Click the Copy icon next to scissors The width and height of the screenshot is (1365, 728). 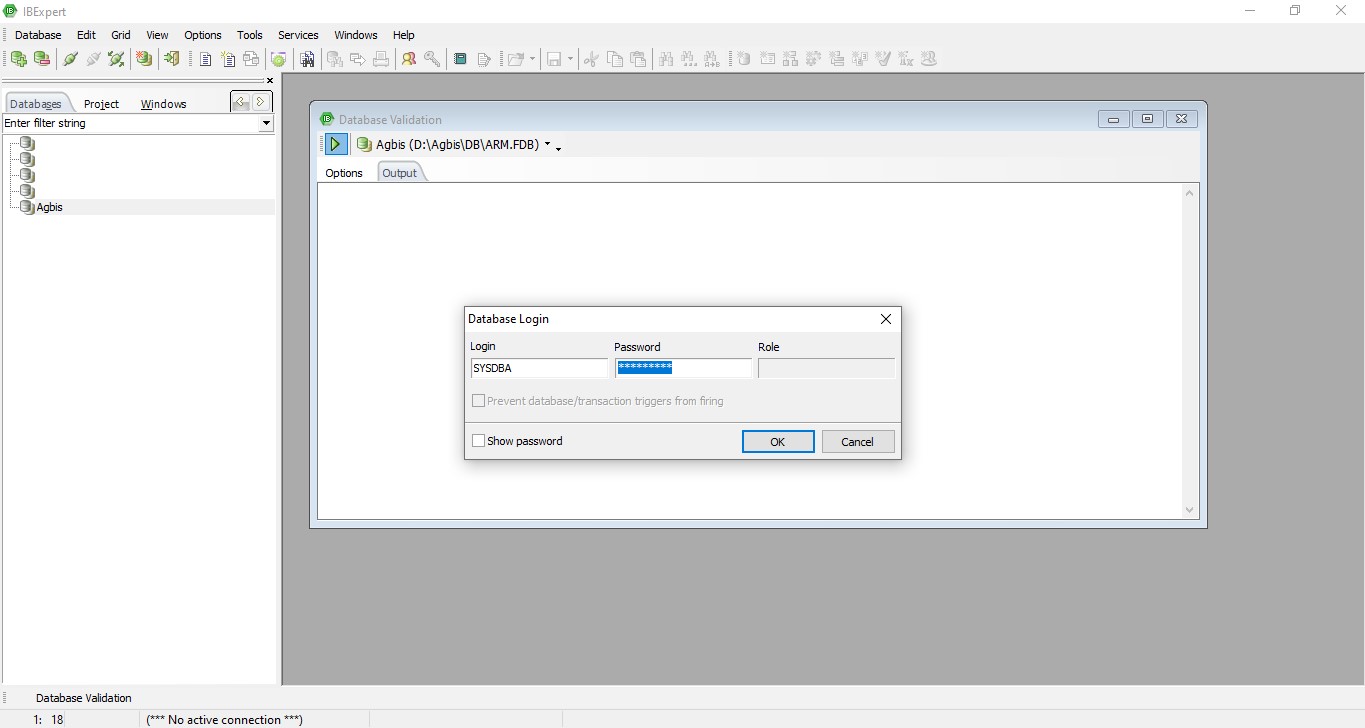(x=615, y=59)
